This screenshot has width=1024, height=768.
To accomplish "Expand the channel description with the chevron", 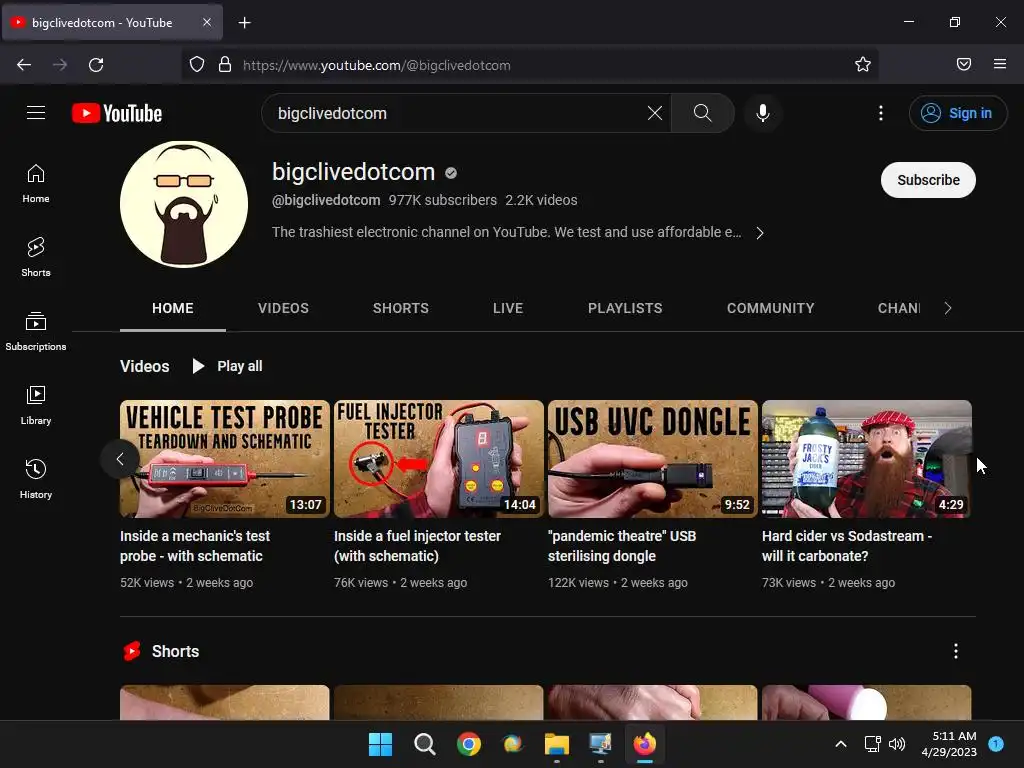I will [x=760, y=233].
